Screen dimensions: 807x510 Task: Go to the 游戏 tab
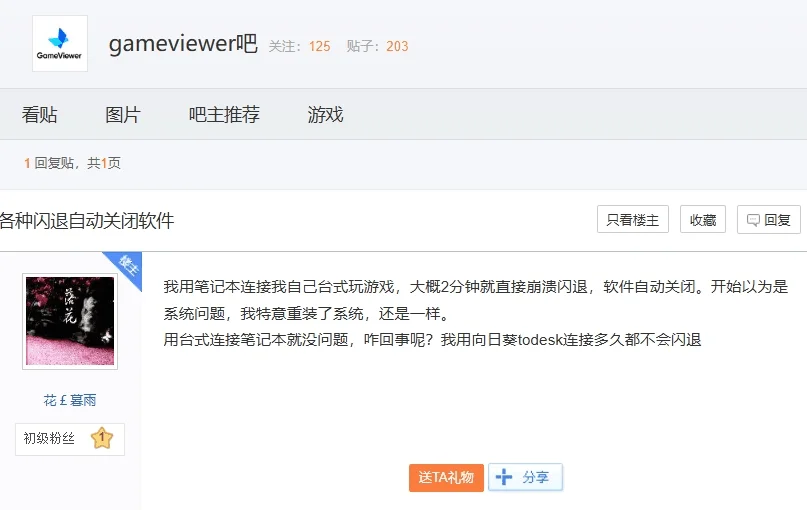coord(325,115)
